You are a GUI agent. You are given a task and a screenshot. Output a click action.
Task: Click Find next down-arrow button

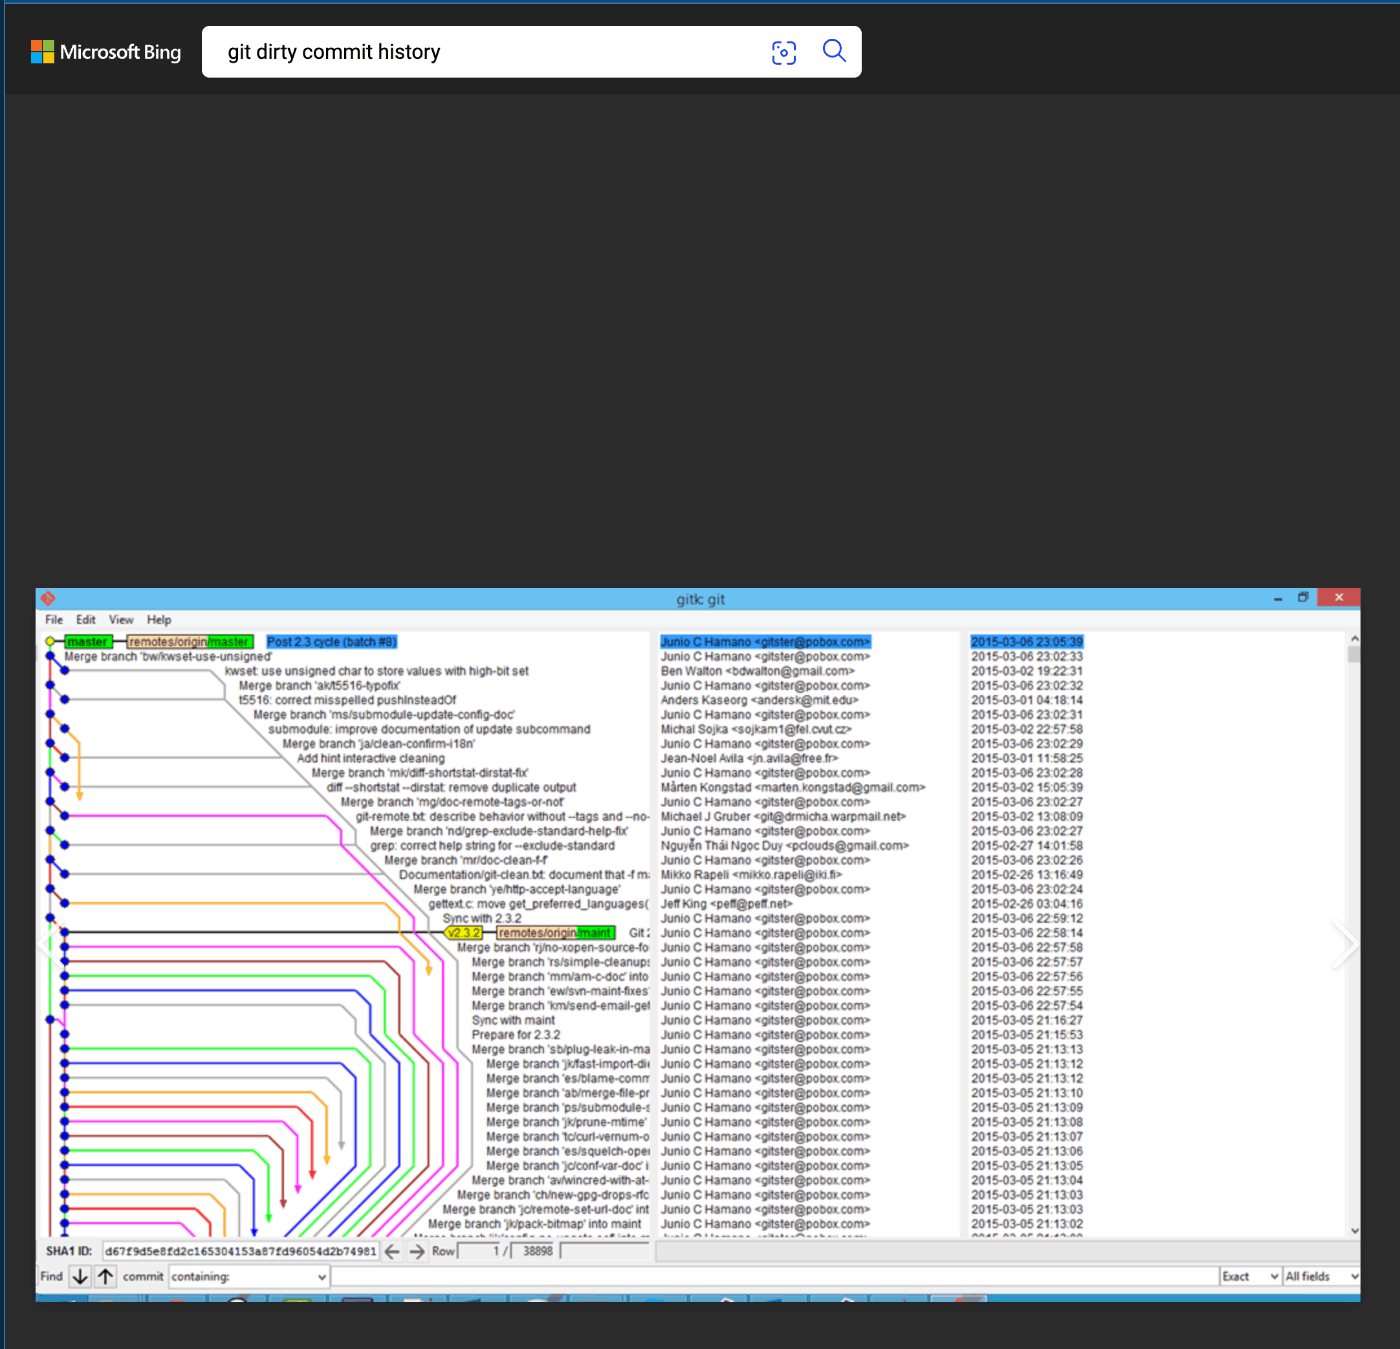(80, 1277)
